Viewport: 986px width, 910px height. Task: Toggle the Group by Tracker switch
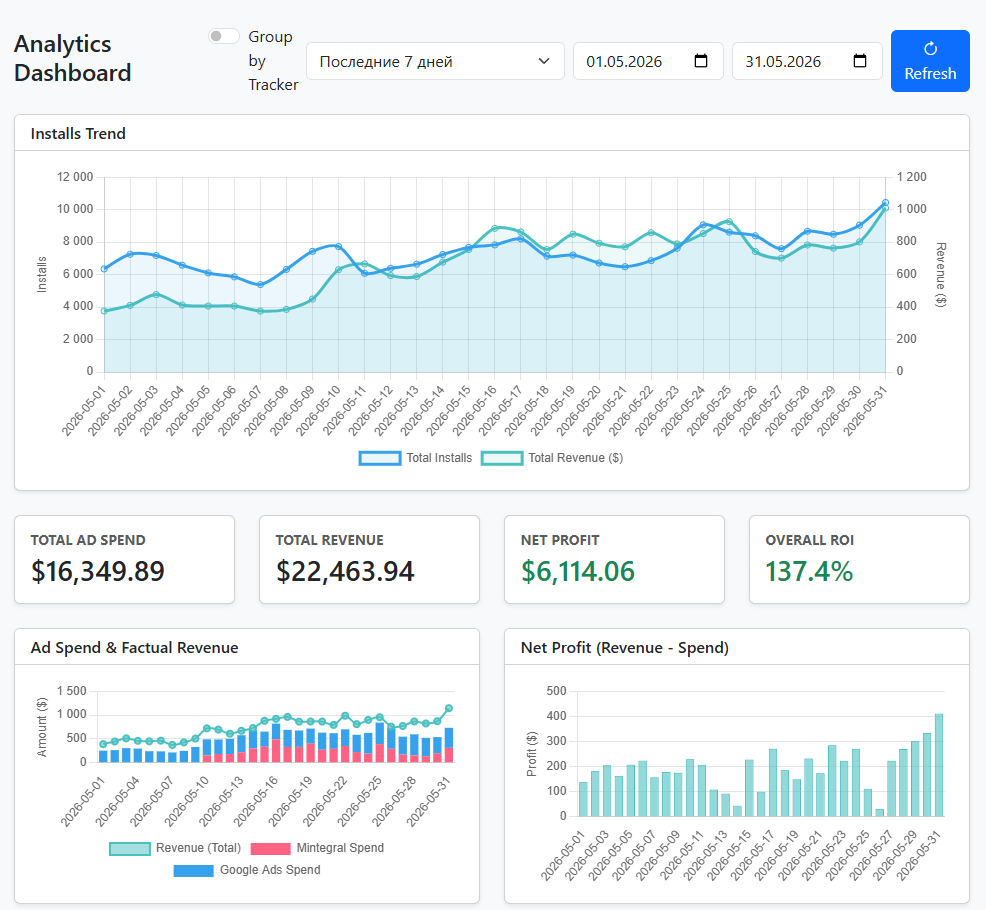pyautogui.click(x=224, y=36)
